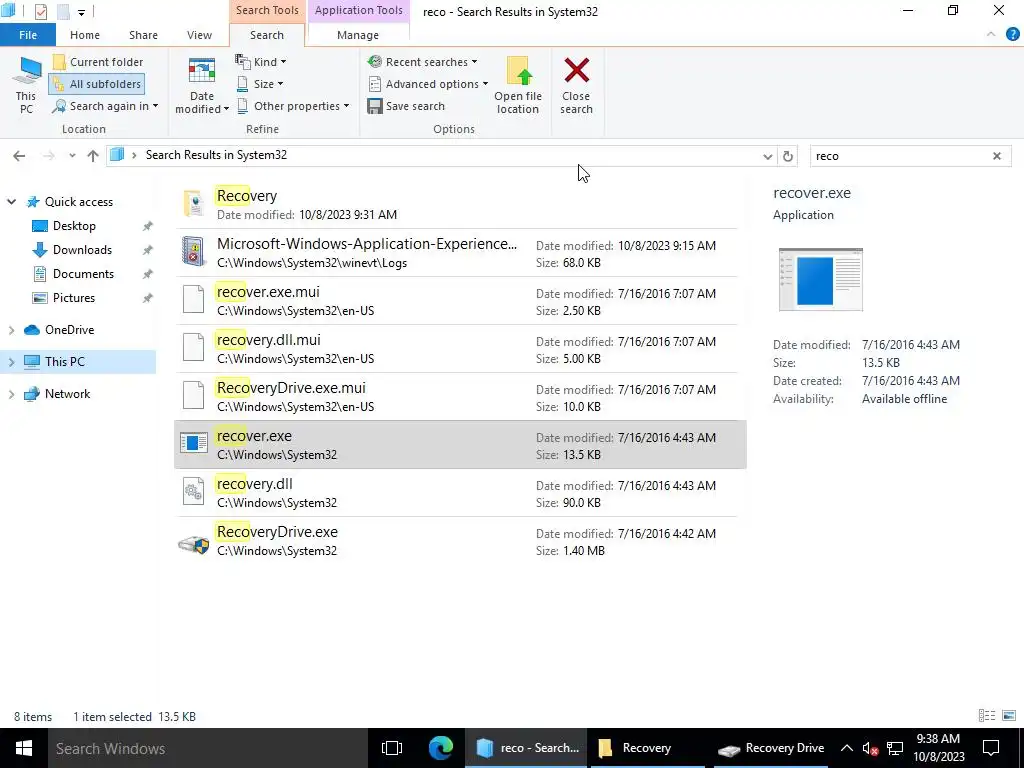Click Save search button
The image size is (1024, 768).
[x=406, y=106]
